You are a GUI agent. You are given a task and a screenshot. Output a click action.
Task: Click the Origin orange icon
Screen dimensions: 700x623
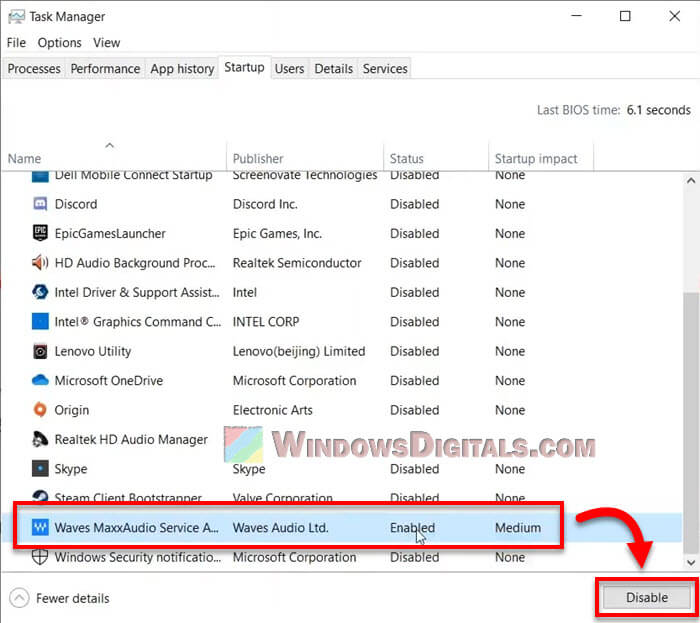pyautogui.click(x=40, y=410)
